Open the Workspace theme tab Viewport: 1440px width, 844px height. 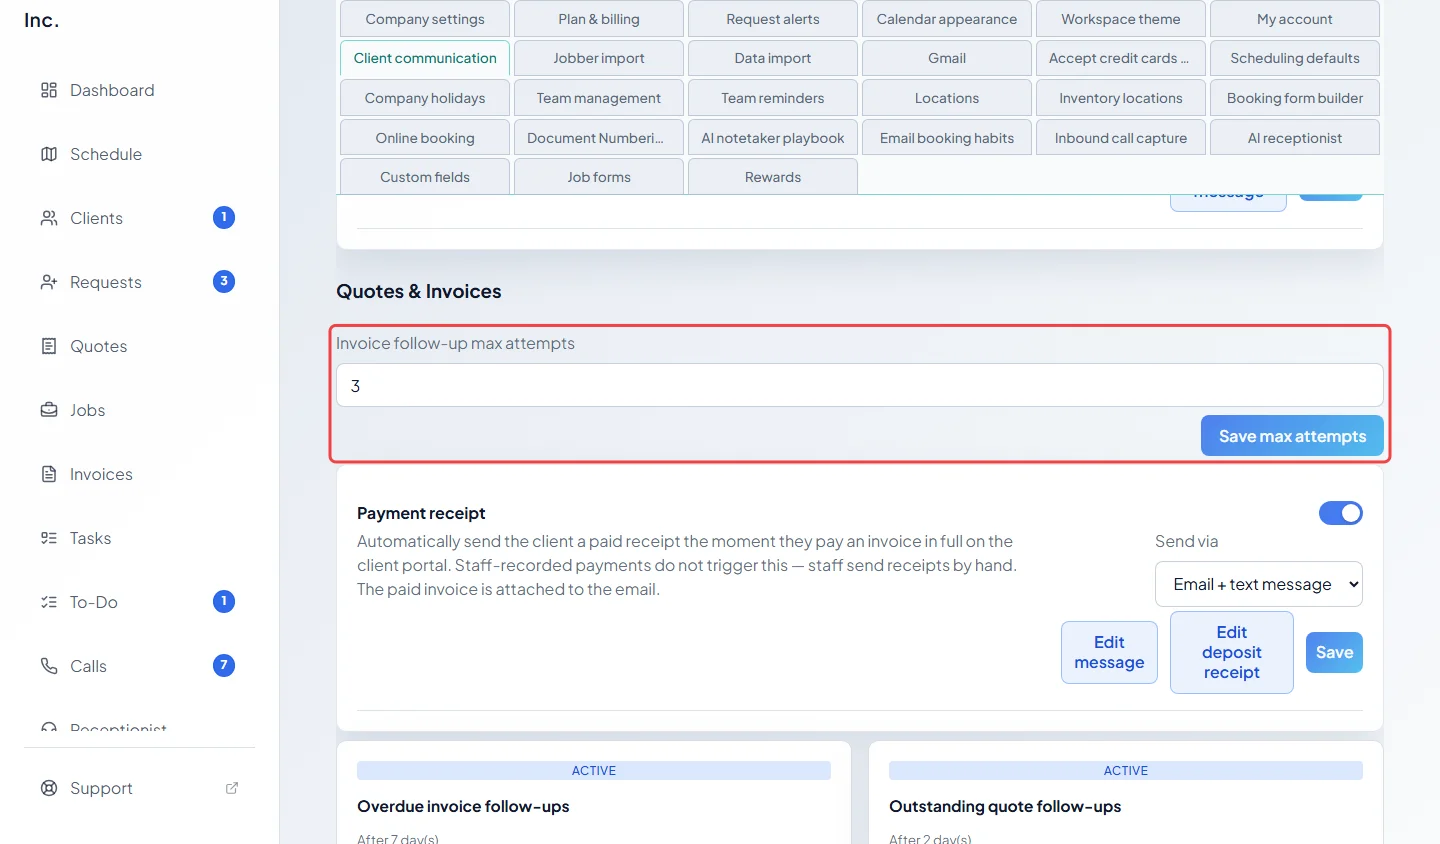pos(1121,19)
